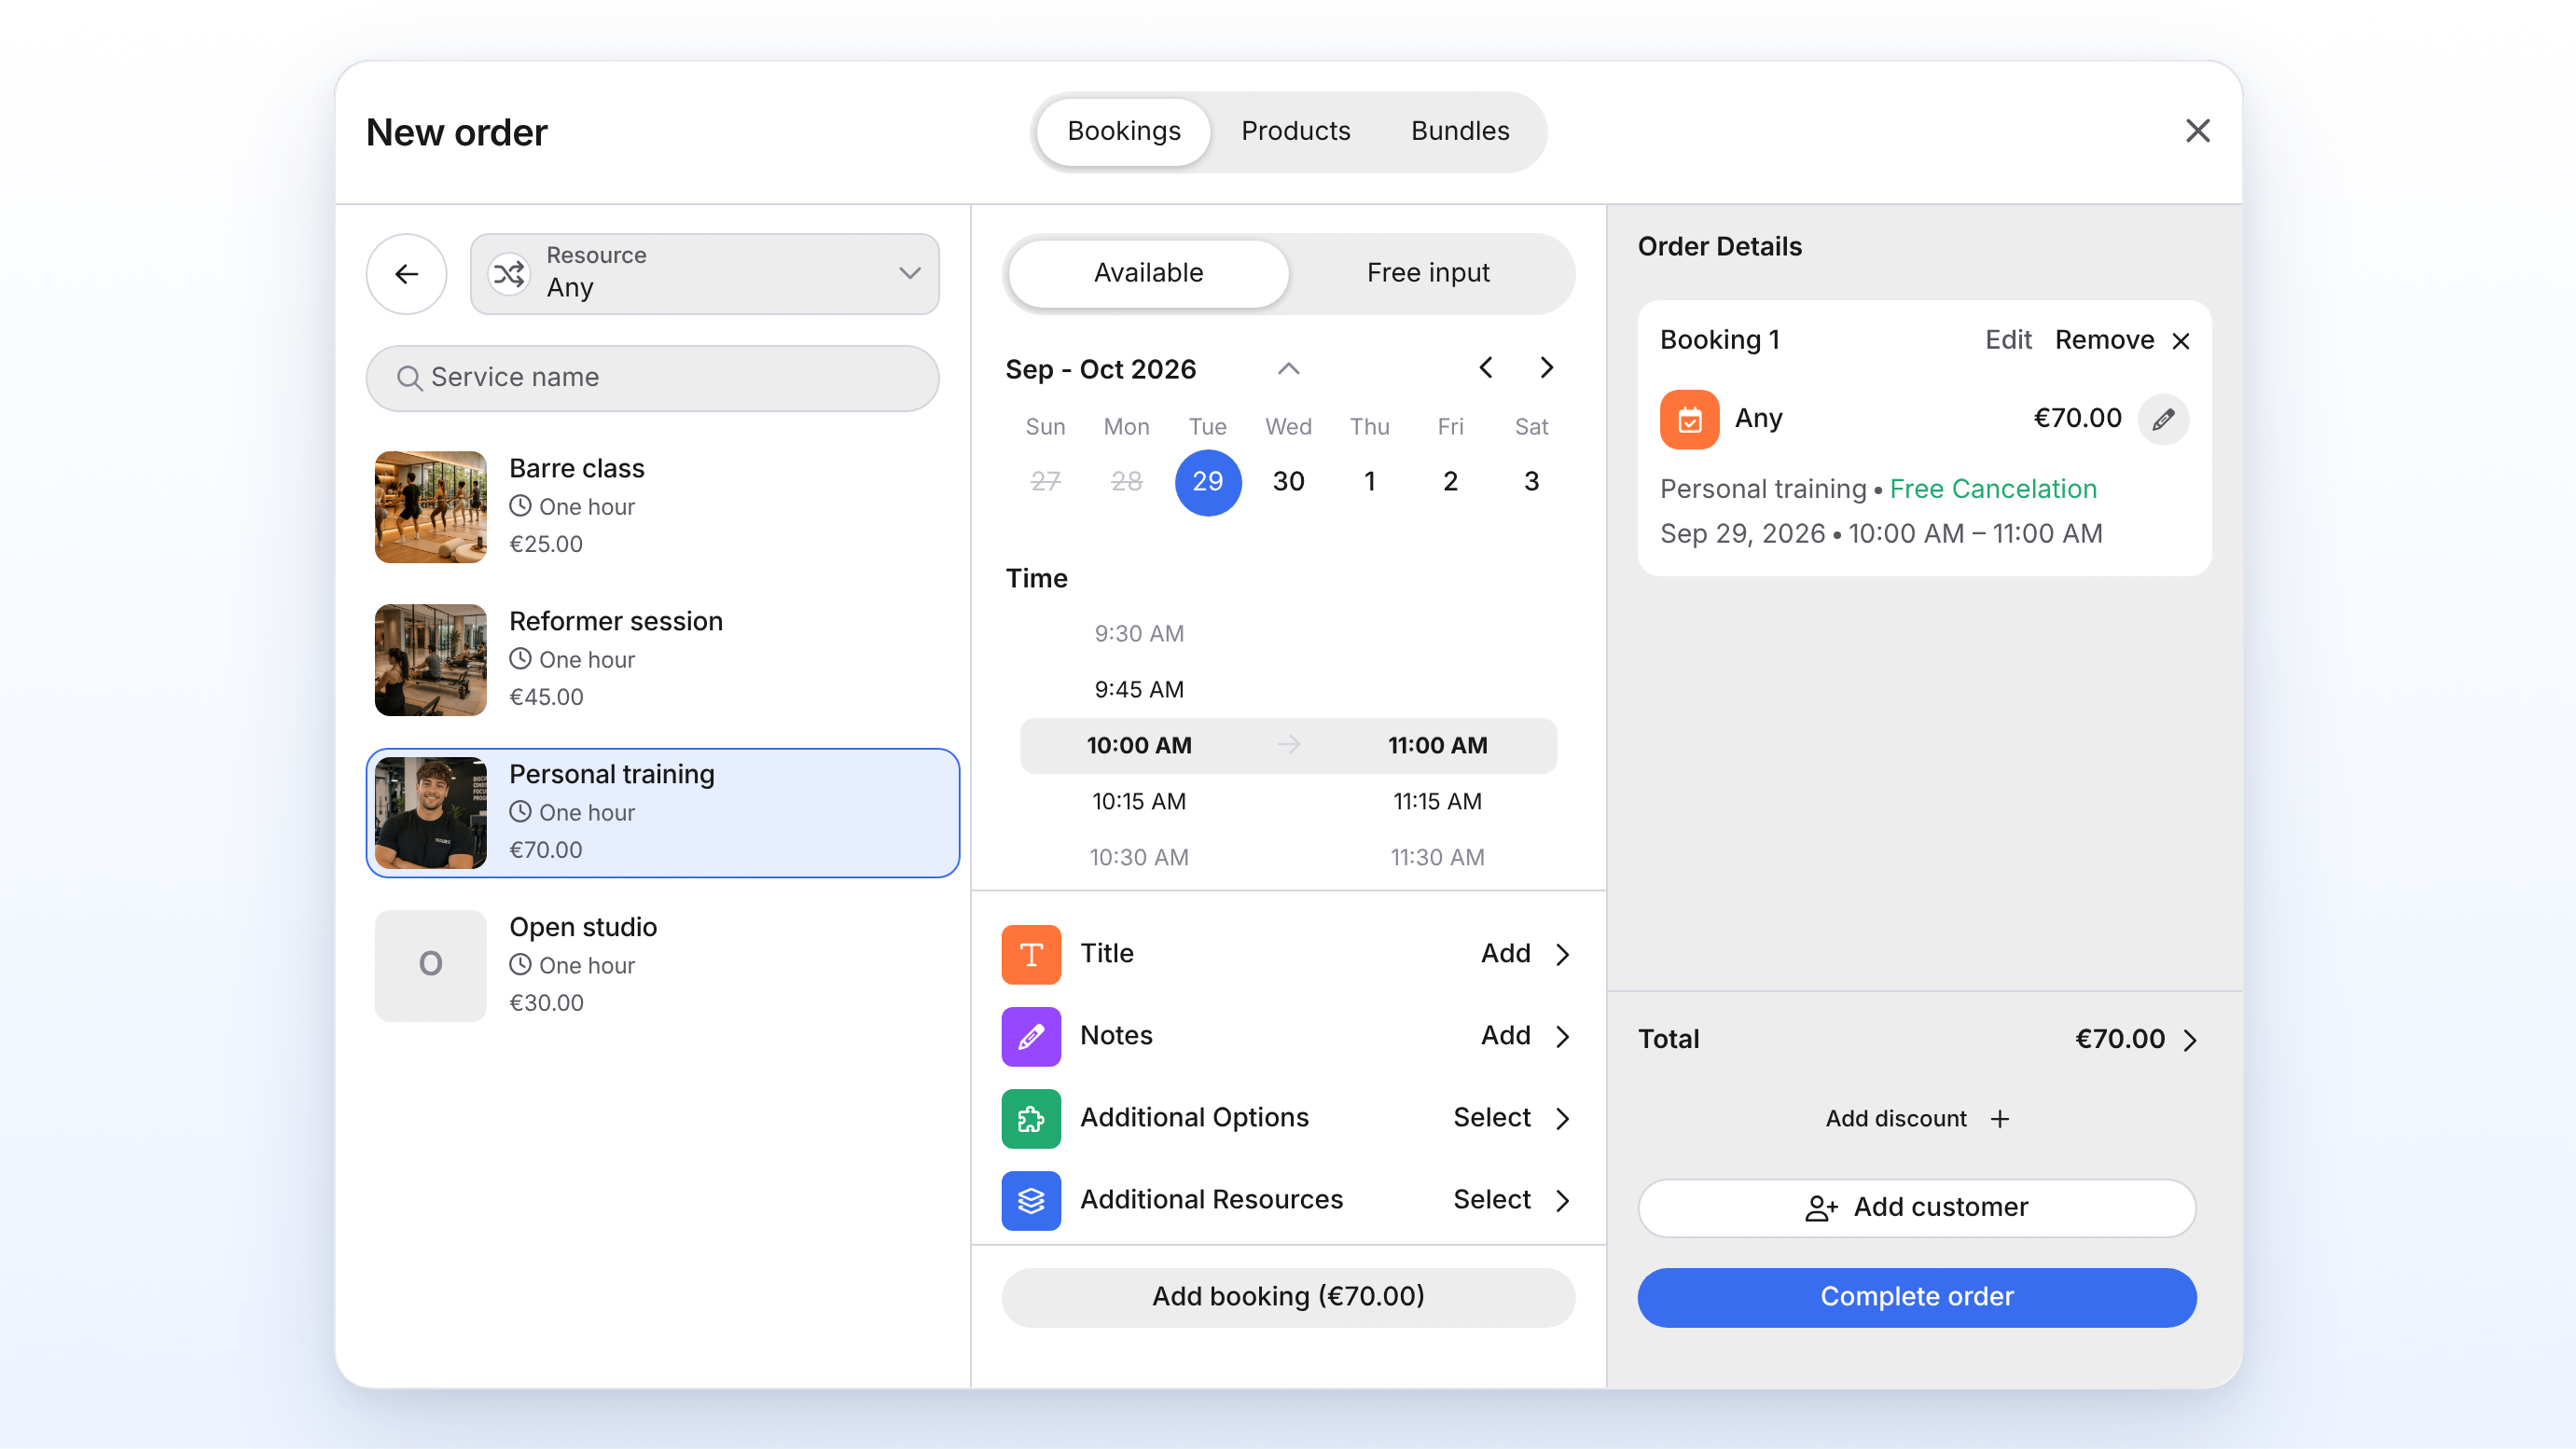The image size is (2576, 1449).
Task: Select the Open studio service
Action: coord(662,966)
